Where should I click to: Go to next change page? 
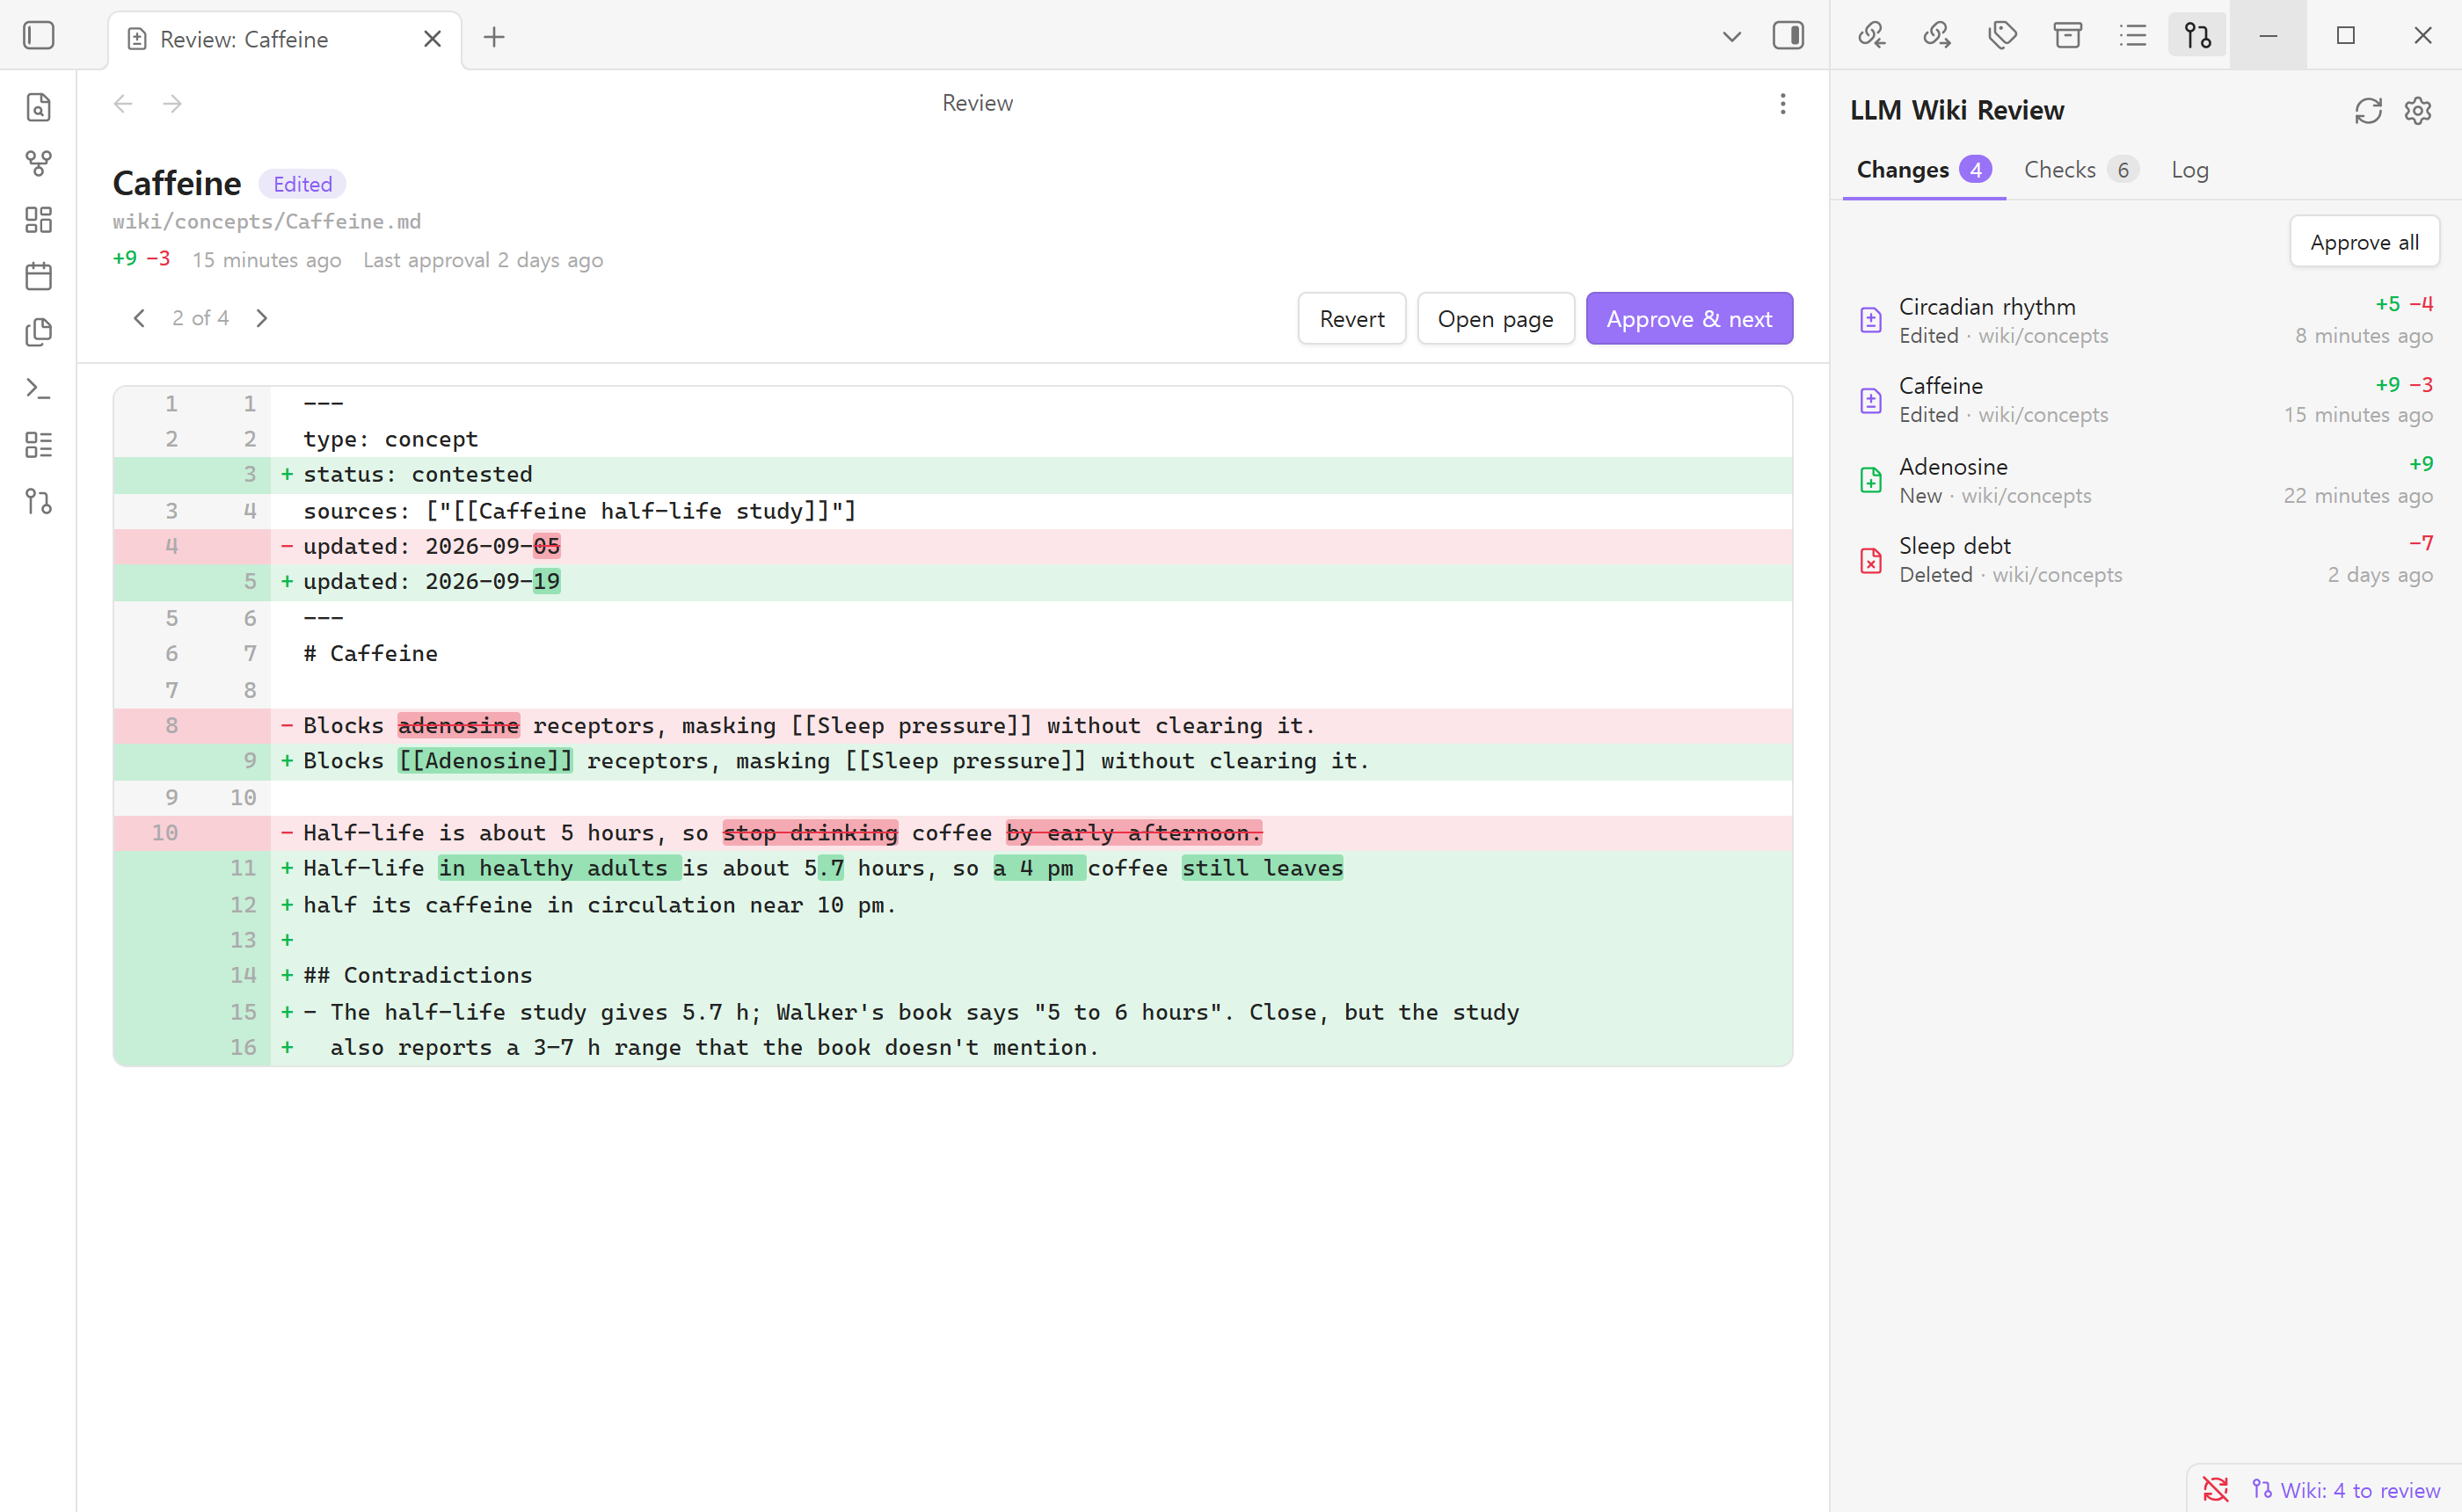[x=262, y=318]
